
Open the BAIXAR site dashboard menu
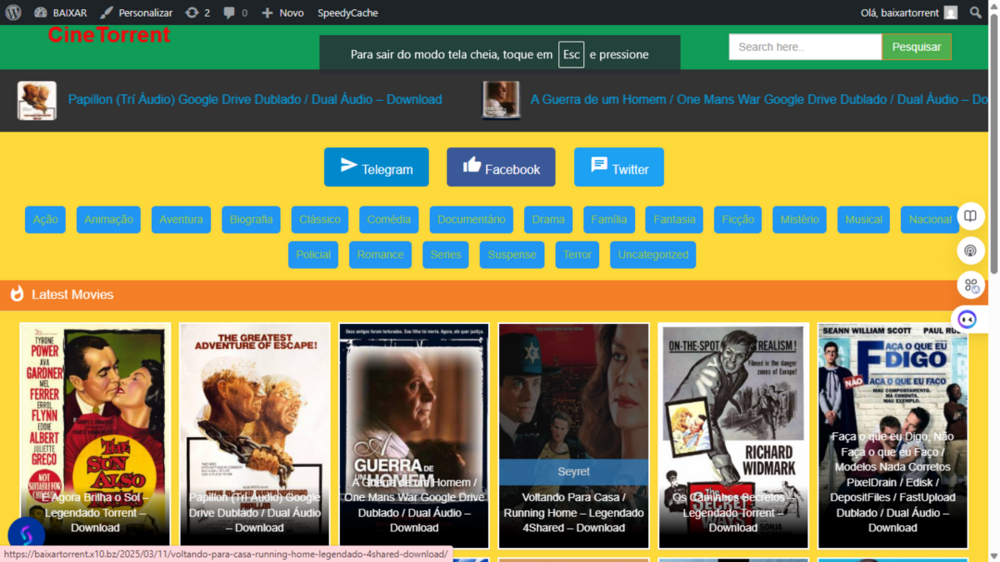(61, 13)
